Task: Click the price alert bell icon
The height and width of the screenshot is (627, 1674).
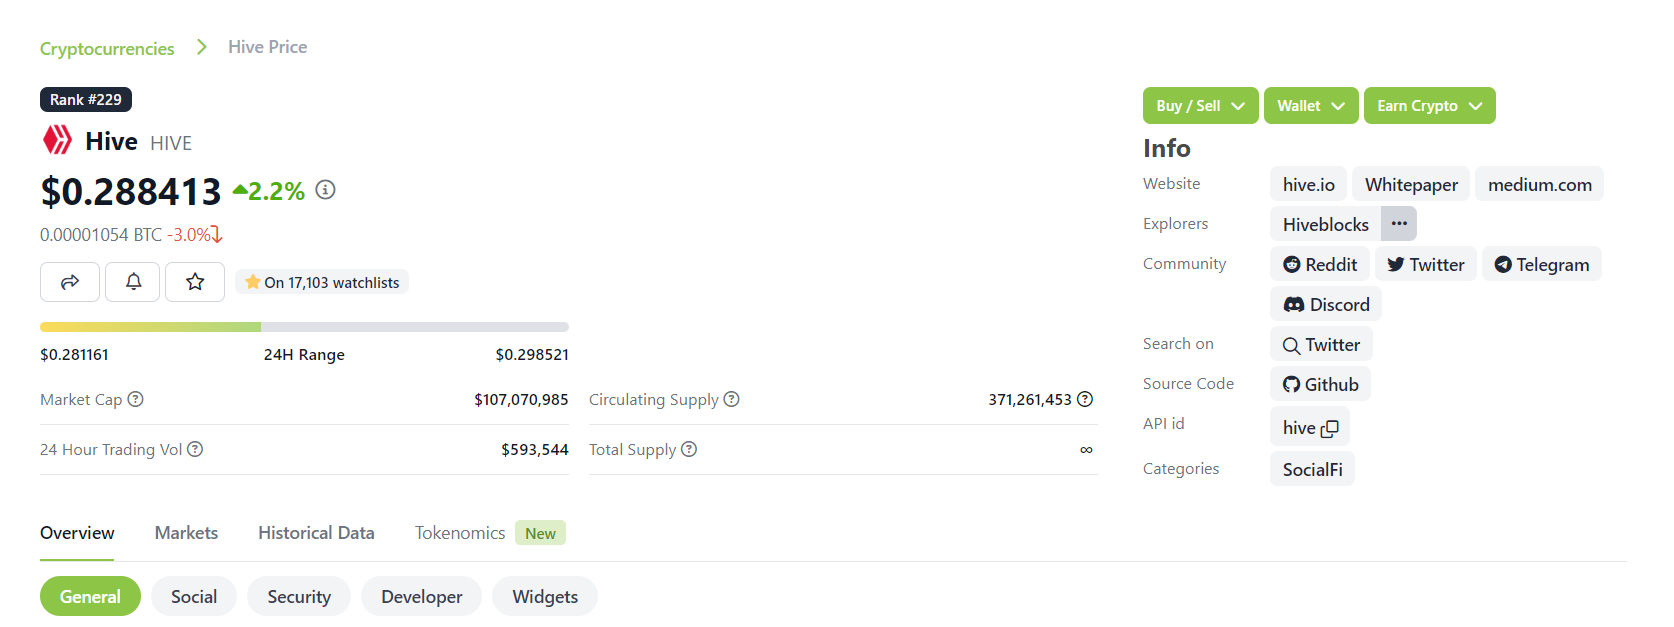Action: (133, 282)
